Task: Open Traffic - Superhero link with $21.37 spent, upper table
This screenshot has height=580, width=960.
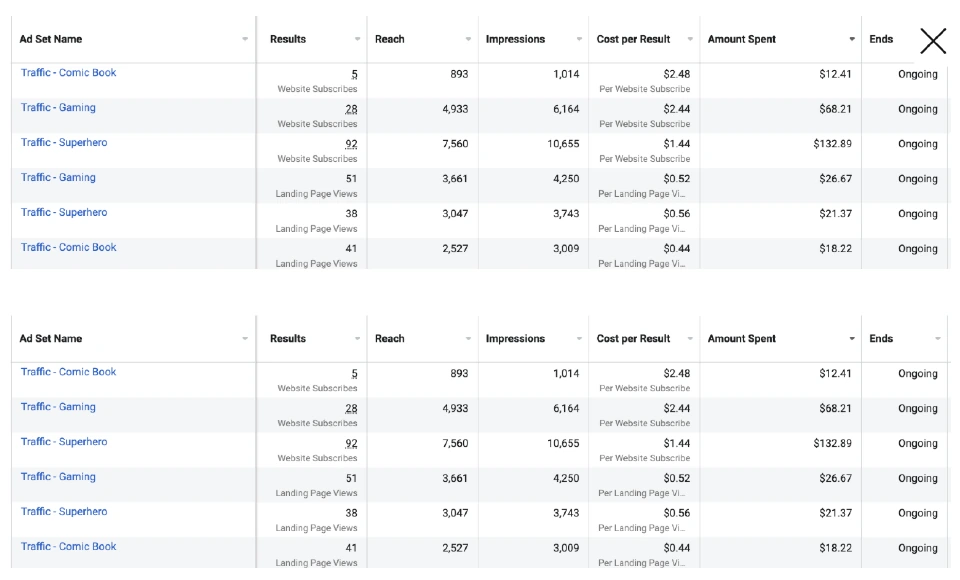Action: click(64, 212)
